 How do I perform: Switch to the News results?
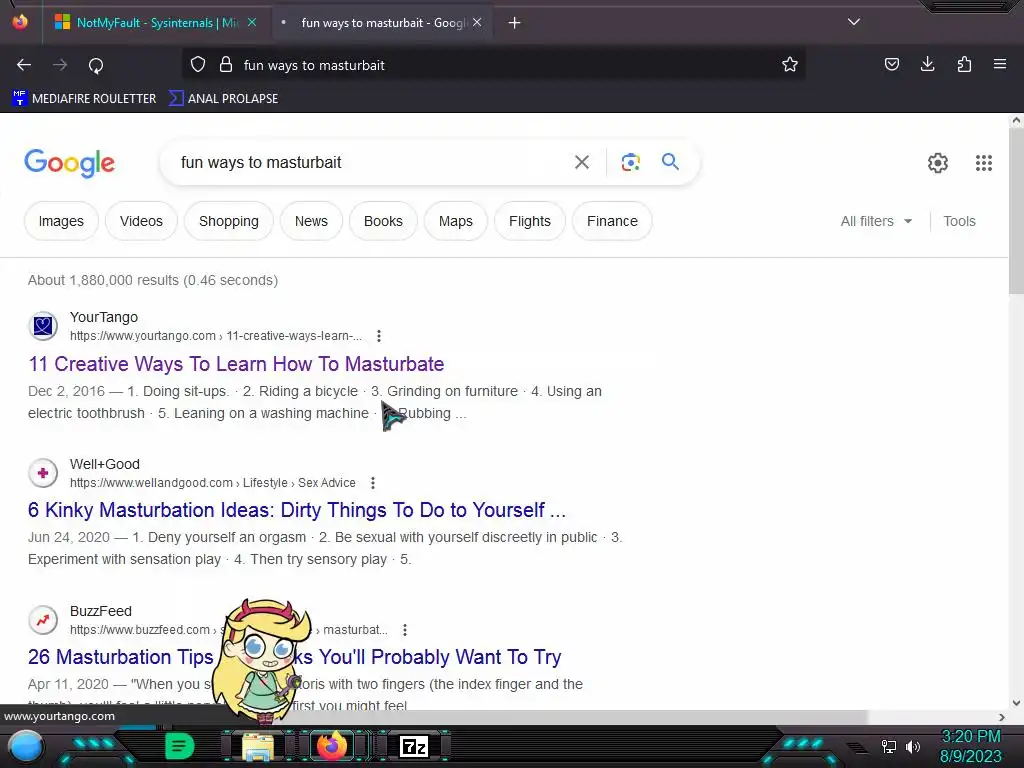tap(311, 221)
